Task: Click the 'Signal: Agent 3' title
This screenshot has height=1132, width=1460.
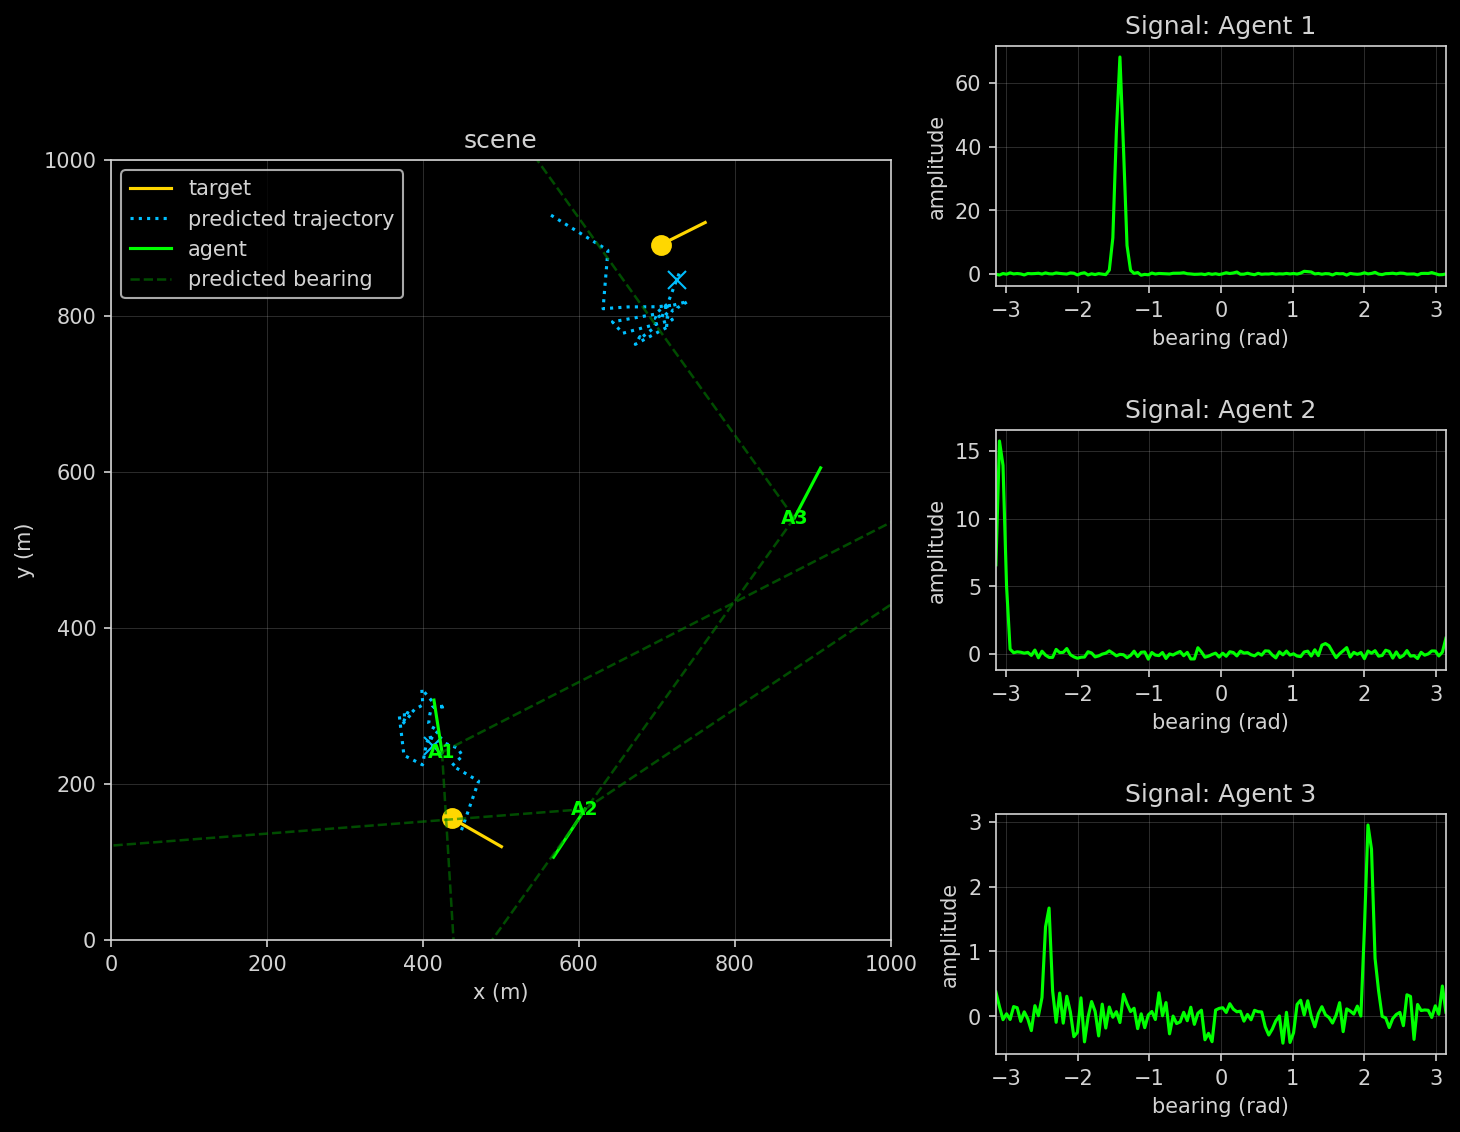Action: click(x=1220, y=794)
